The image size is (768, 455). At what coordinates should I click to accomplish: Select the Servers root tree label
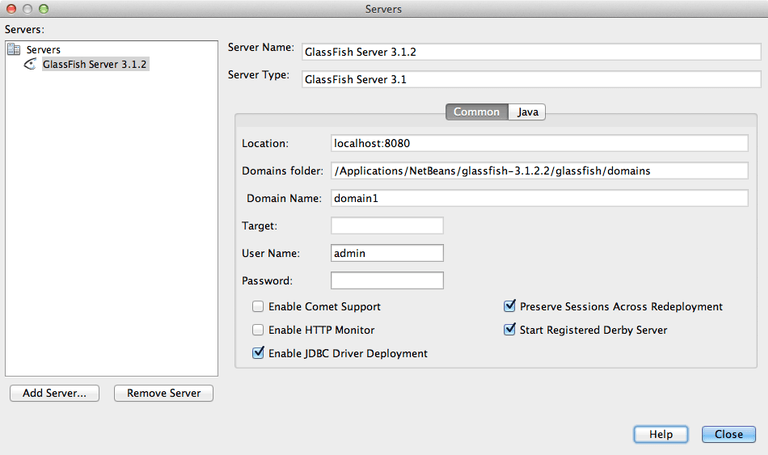43,49
